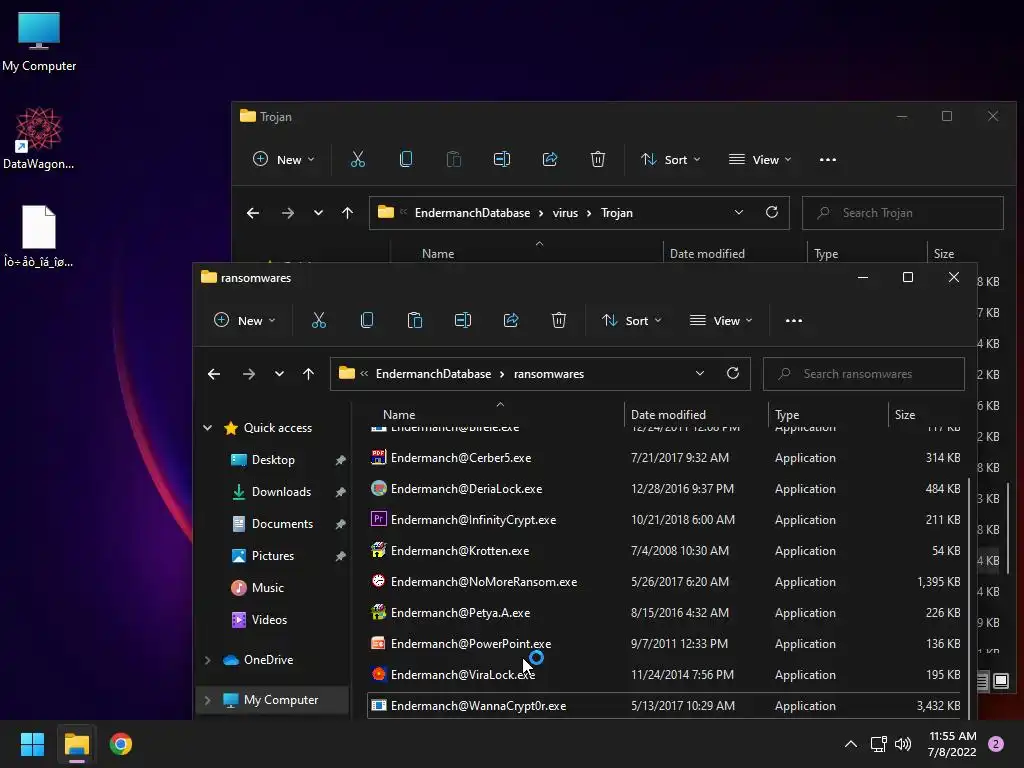Click network icon in system tray
The width and height of the screenshot is (1024, 768).
pos(878,744)
